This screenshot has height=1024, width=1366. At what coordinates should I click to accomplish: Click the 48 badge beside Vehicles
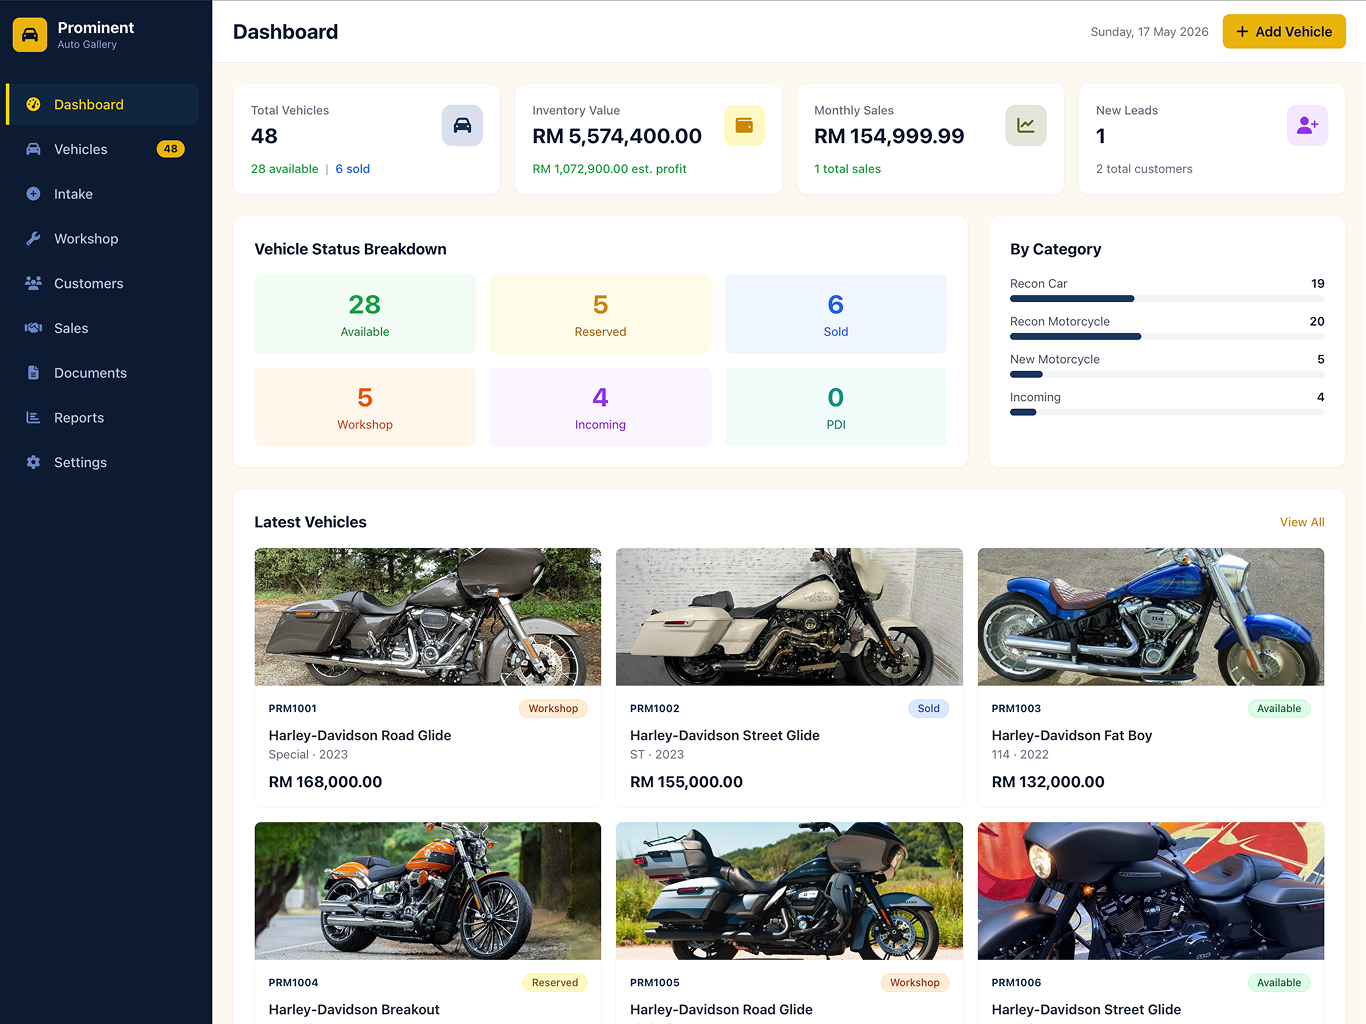[x=171, y=149]
